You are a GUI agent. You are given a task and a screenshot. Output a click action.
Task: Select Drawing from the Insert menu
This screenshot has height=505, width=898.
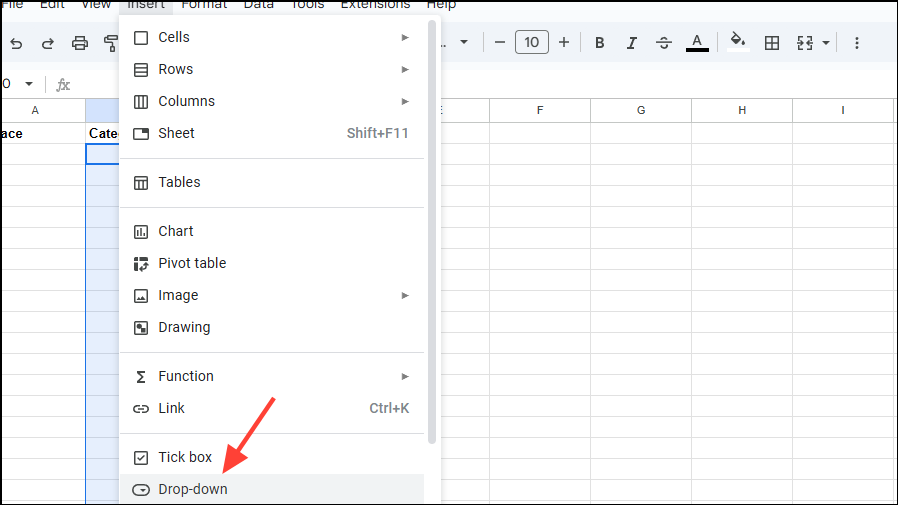pyautogui.click(x=272, y=328)
